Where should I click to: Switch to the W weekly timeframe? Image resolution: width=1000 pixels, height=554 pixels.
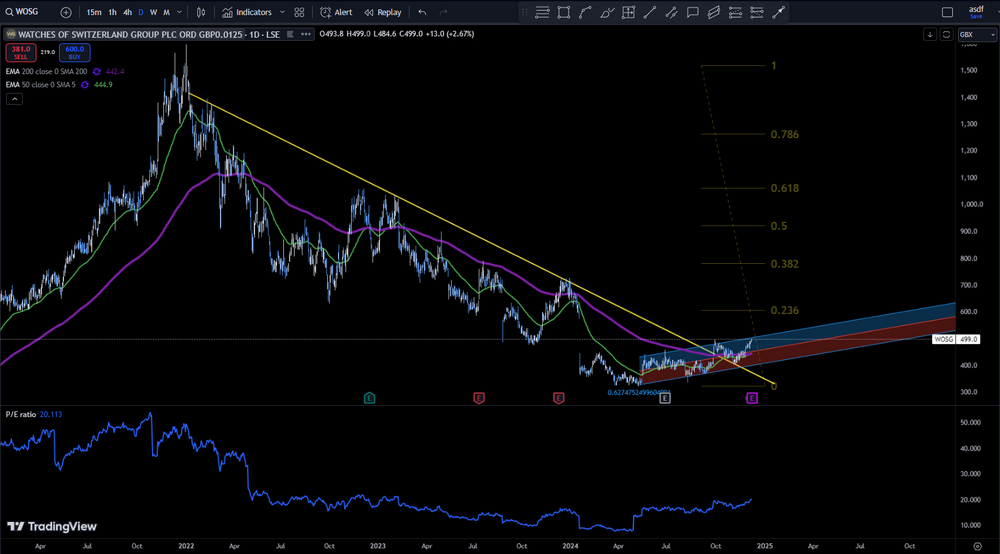coord(153,12)
